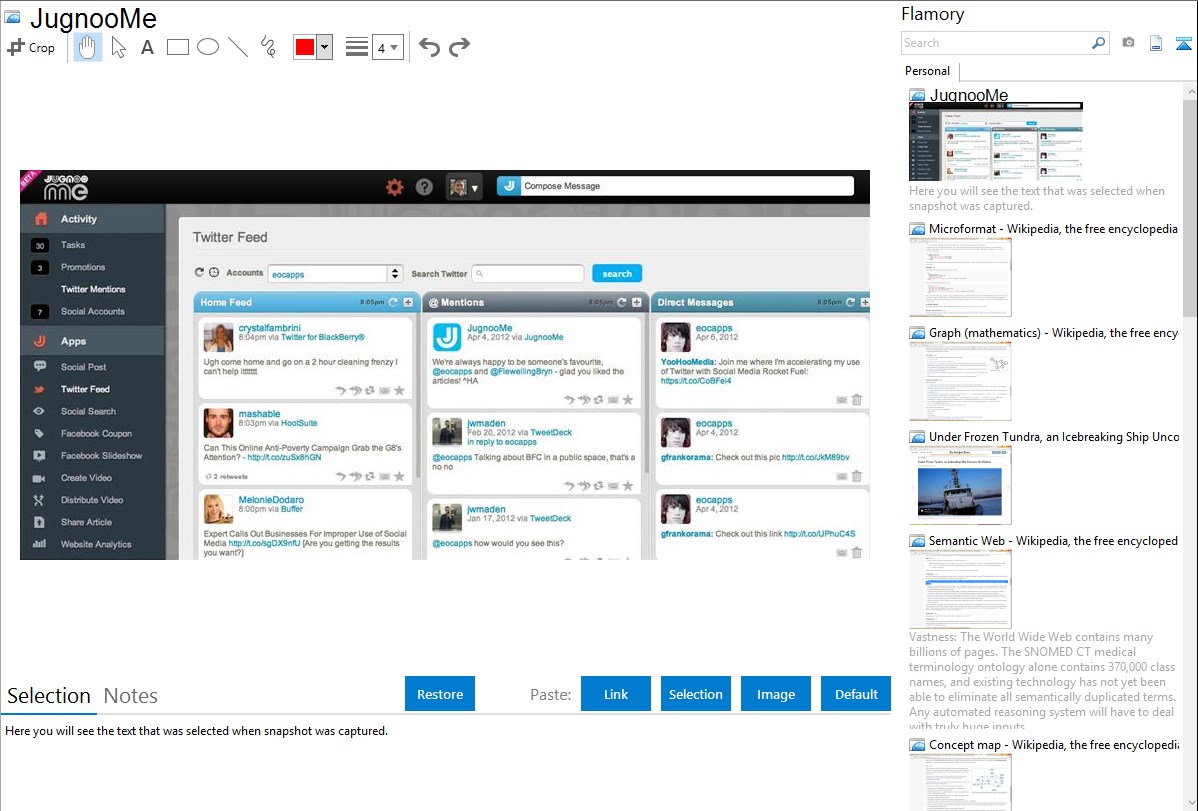Click the search magnifier icon
The height and width of the screenshot is (811, 1198).
pos(1099,43)
